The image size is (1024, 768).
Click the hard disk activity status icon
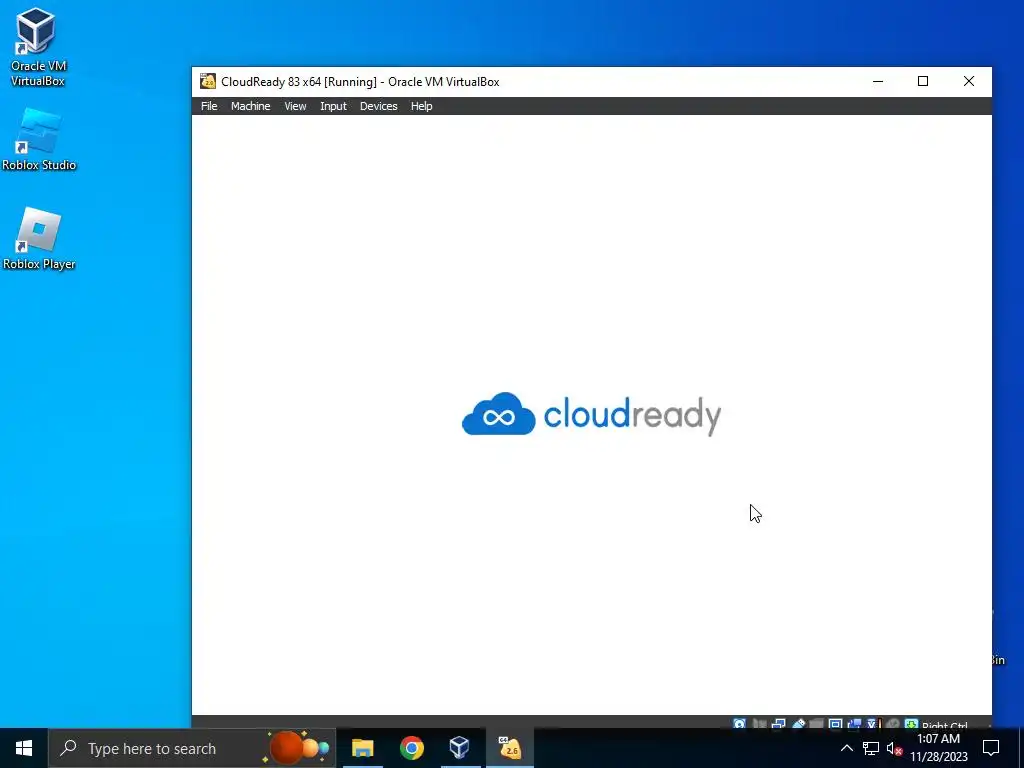pyautogui.click(x=739, y=724)
